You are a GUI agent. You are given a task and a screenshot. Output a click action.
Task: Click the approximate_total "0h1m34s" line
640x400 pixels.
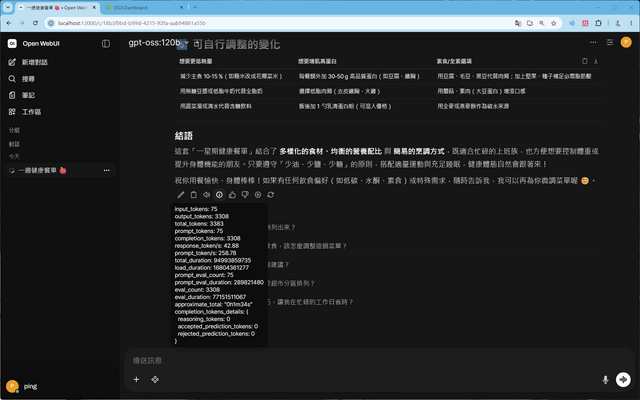coord(213,304)
